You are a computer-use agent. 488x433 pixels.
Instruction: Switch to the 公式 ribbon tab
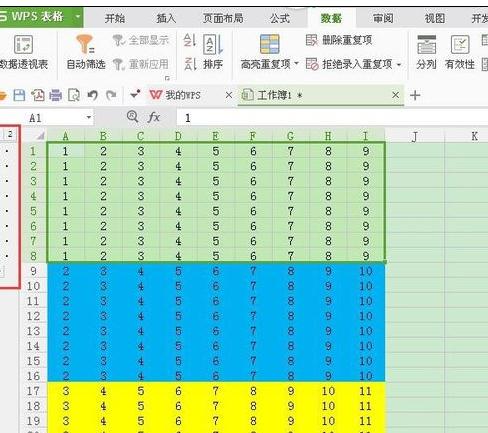tap(279, 18)
